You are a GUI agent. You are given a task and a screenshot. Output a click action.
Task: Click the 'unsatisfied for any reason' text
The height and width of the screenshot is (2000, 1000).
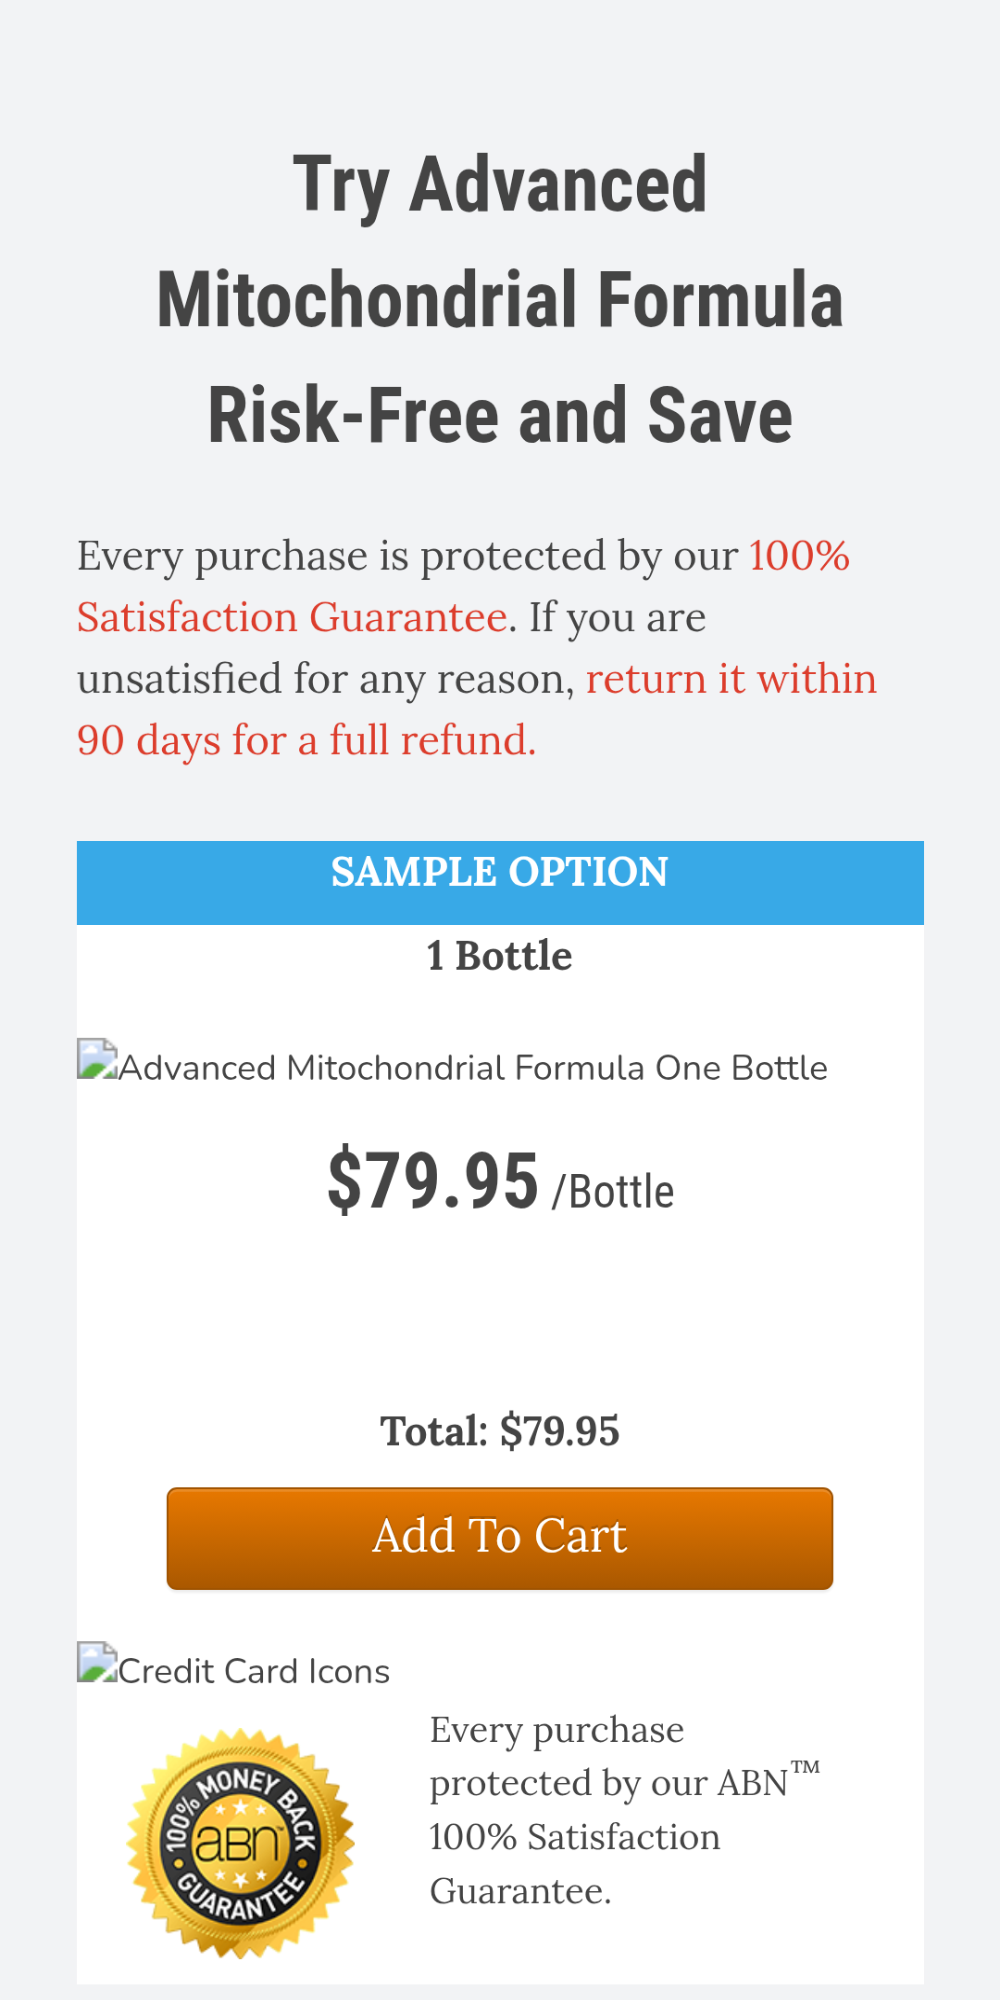point(325,679)
